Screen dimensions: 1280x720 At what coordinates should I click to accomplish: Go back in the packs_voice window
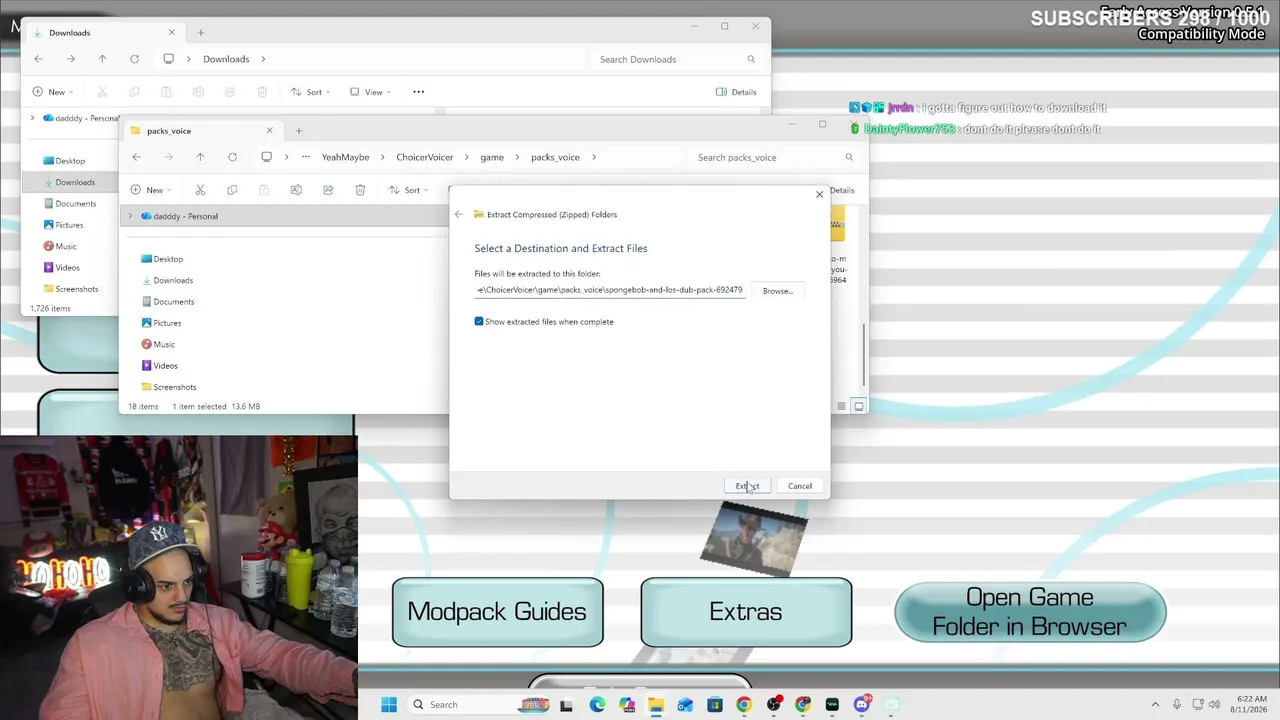pyautogui.click(x=136, y=157)
